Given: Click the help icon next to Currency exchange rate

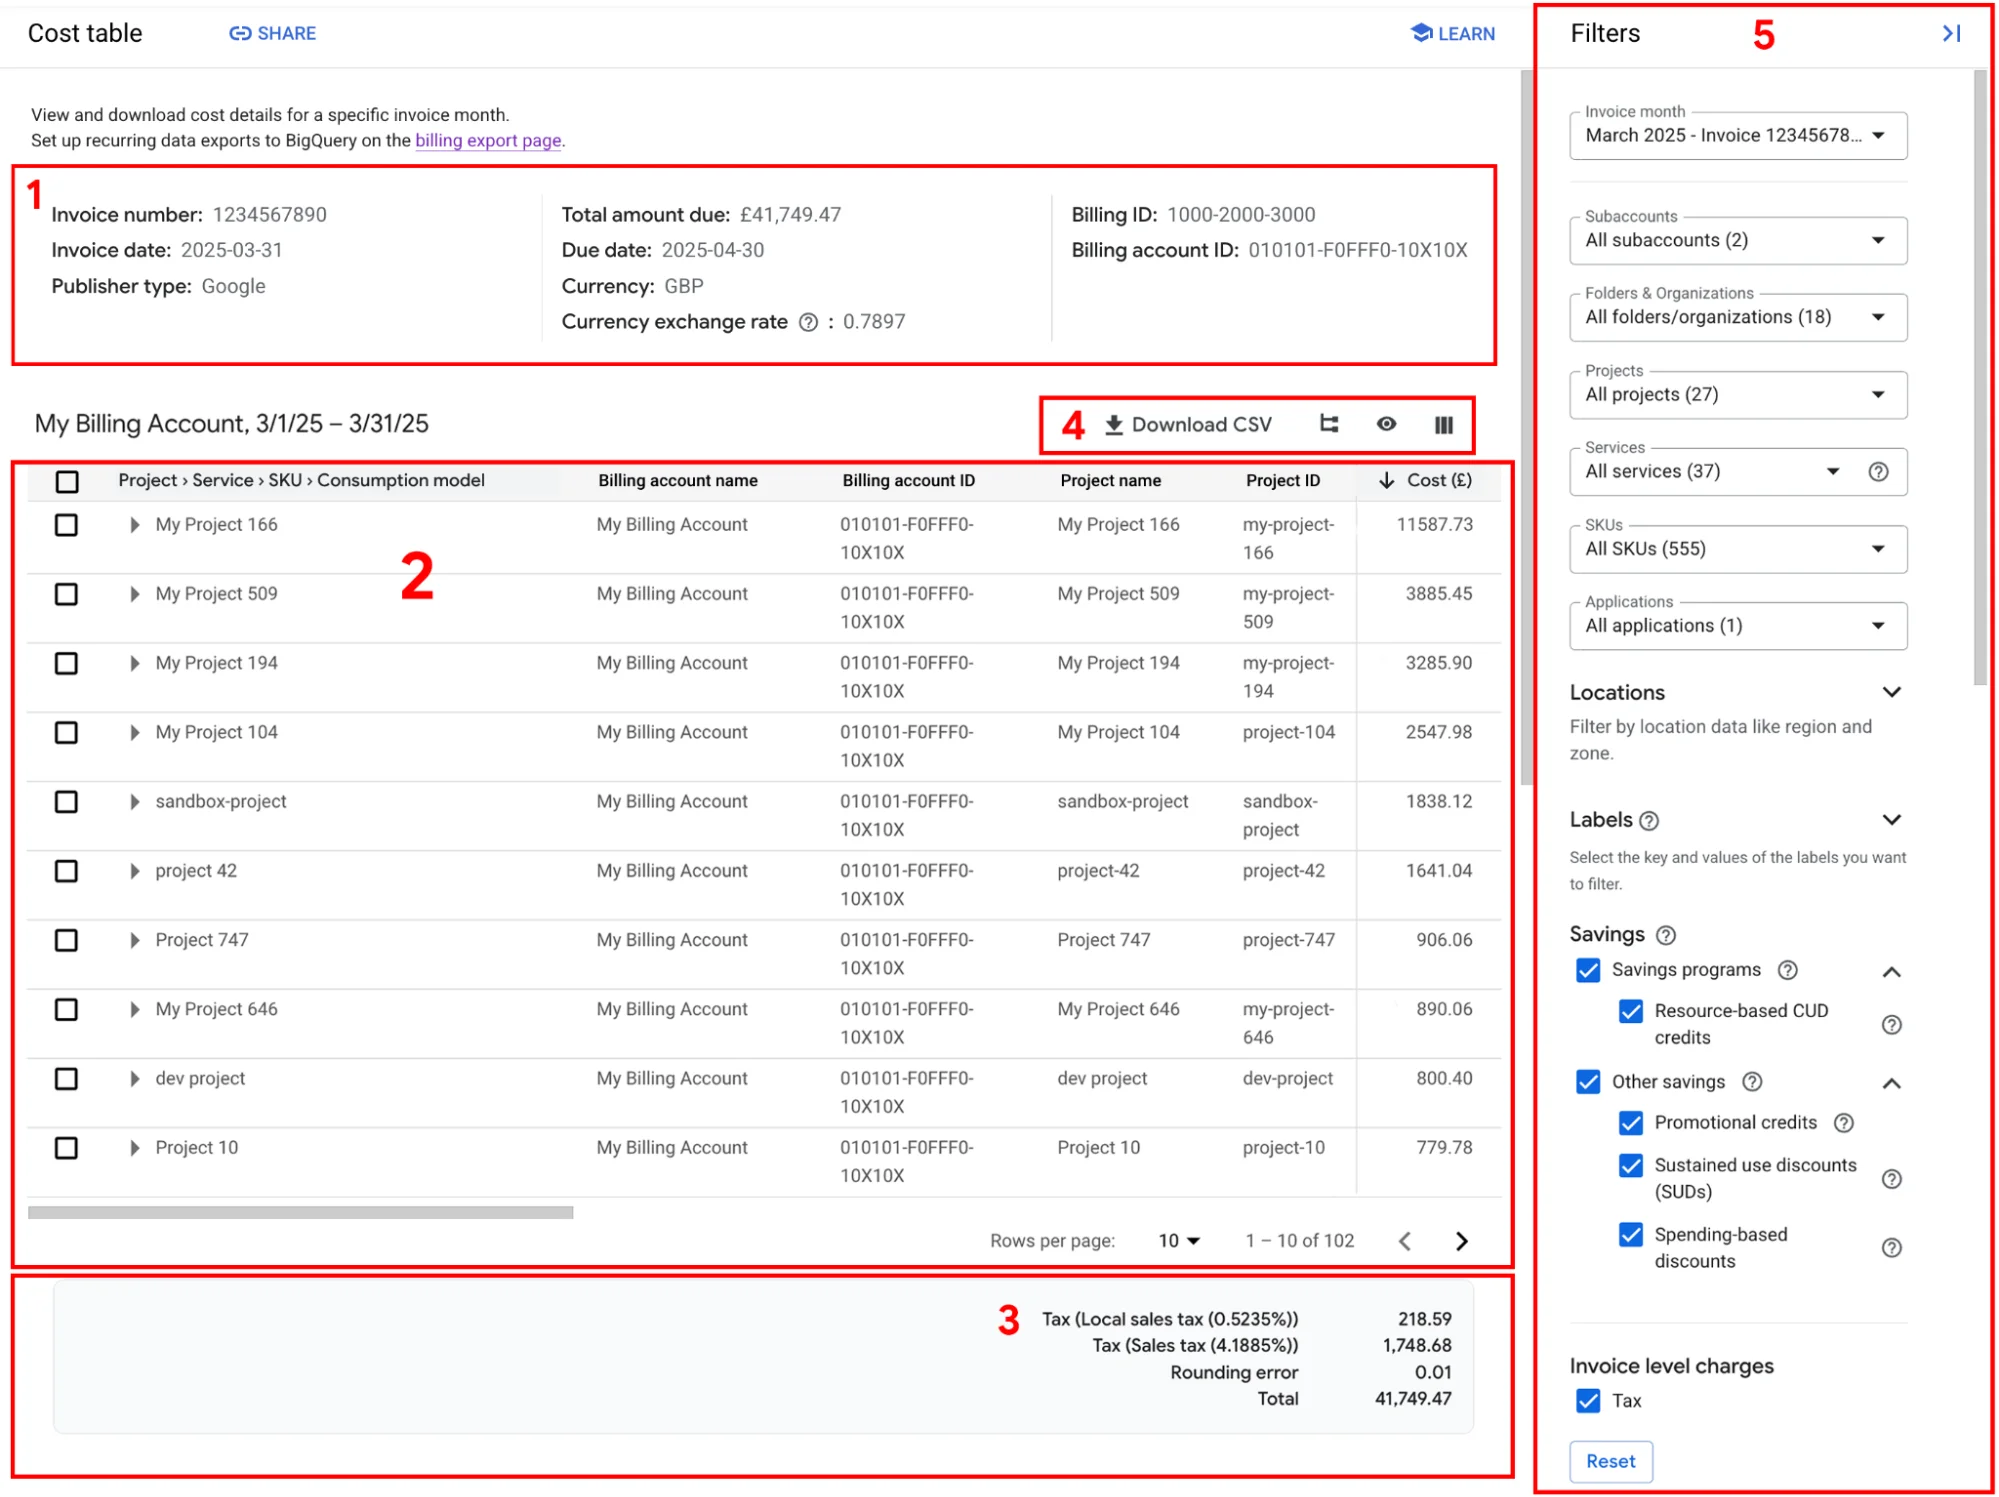Looking at the screenshot, I should click(x=808, y=322).
